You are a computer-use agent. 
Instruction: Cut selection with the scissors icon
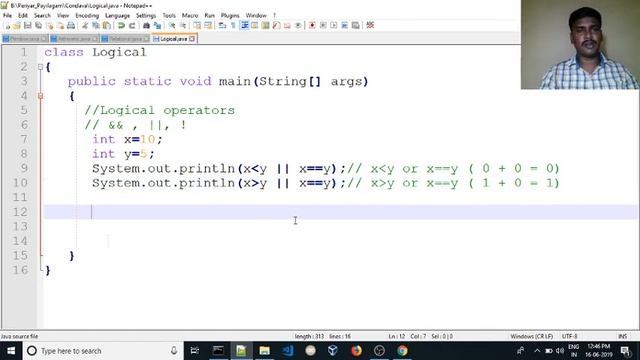pos(85,25)
